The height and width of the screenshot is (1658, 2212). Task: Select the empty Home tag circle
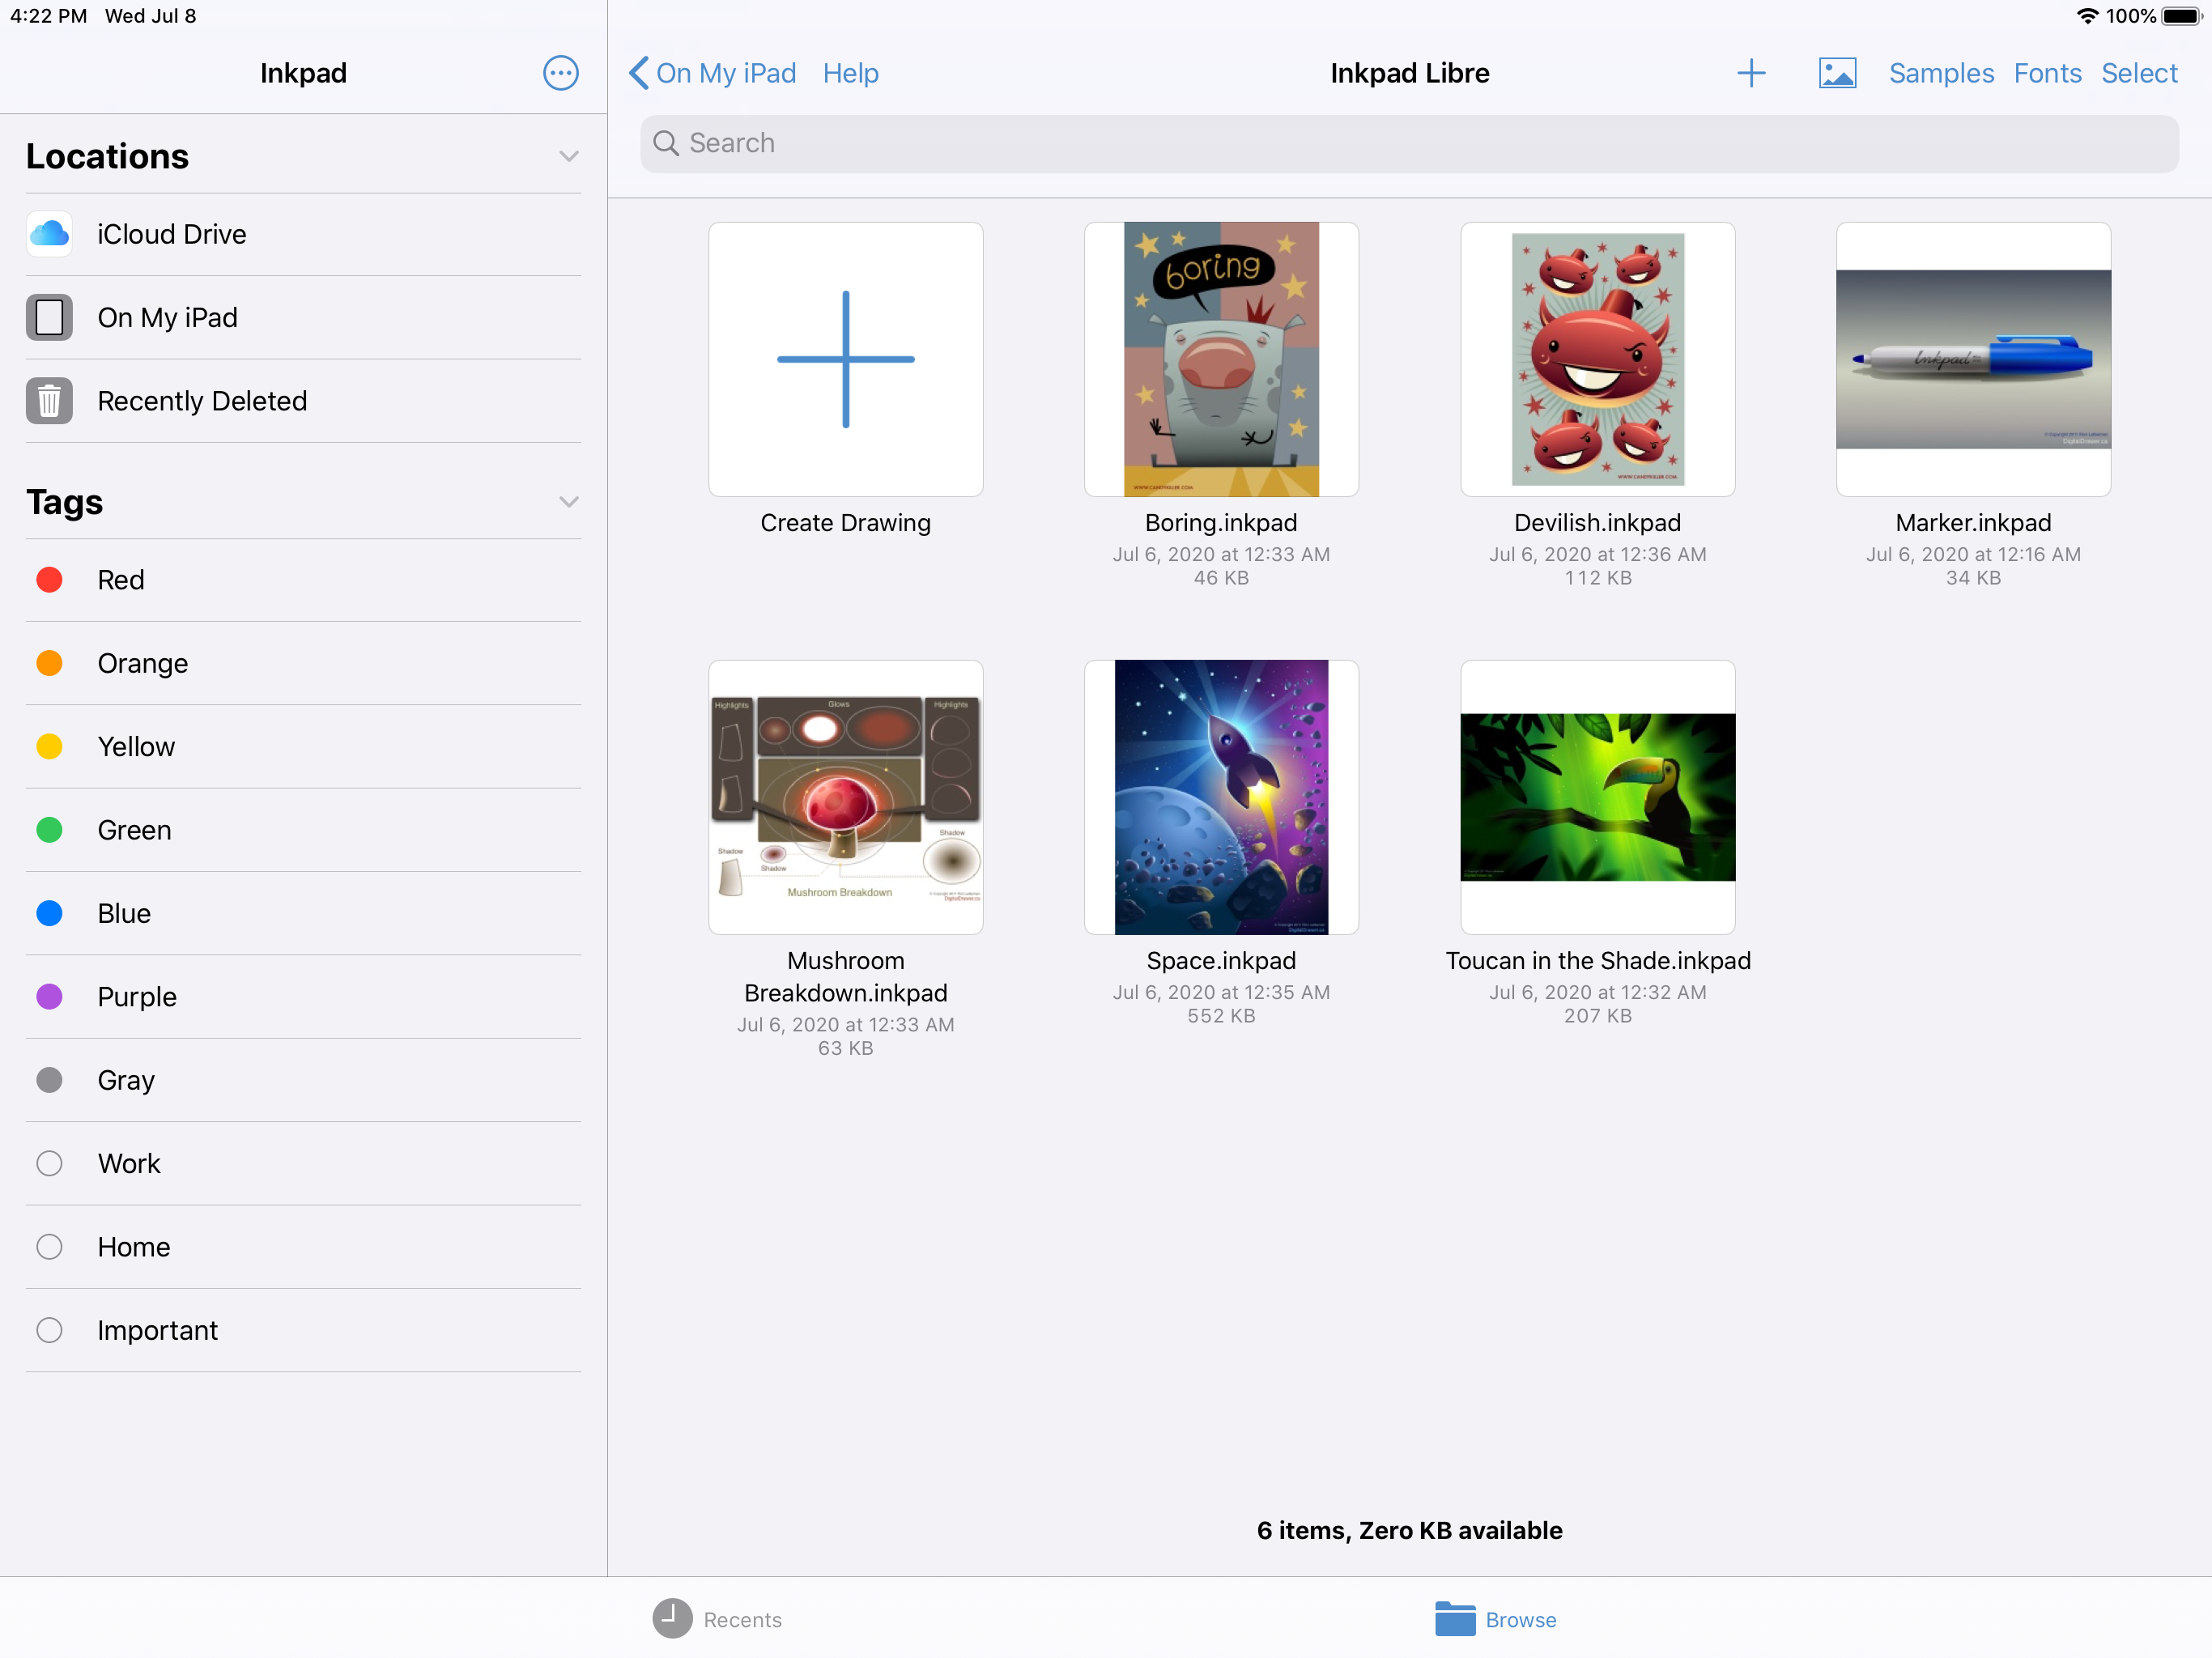click(x=49, y=1246)
